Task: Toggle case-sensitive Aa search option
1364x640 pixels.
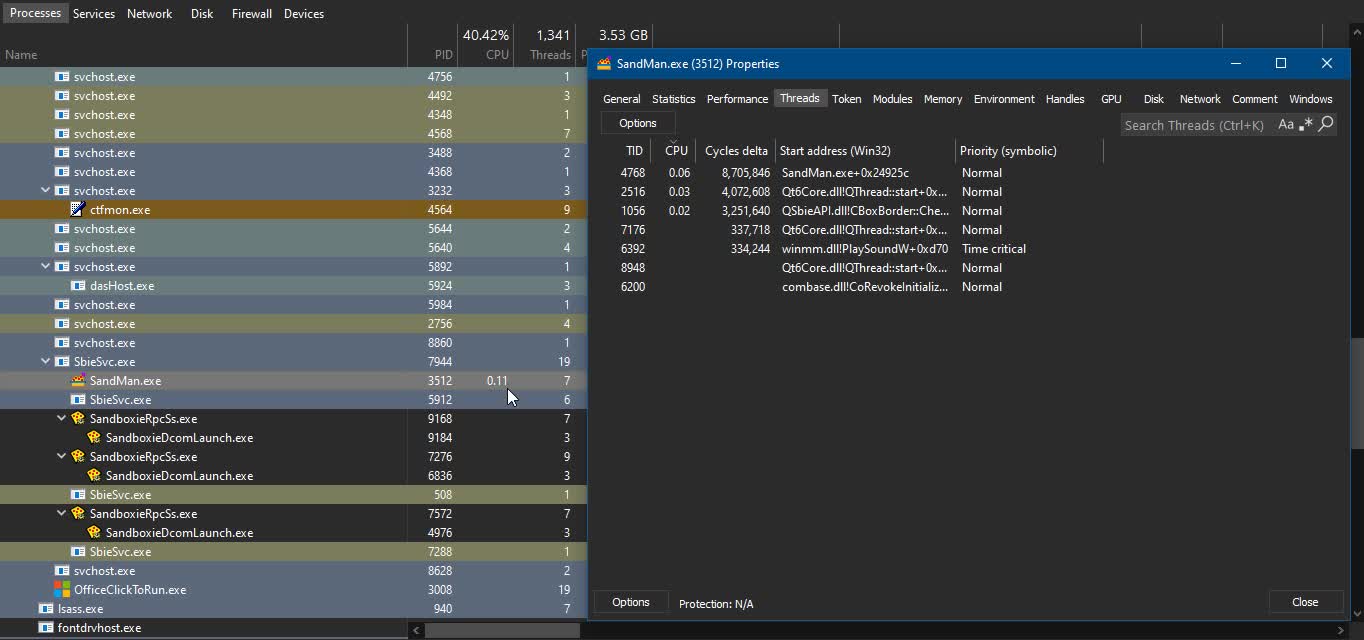Action: point(1286,125)
